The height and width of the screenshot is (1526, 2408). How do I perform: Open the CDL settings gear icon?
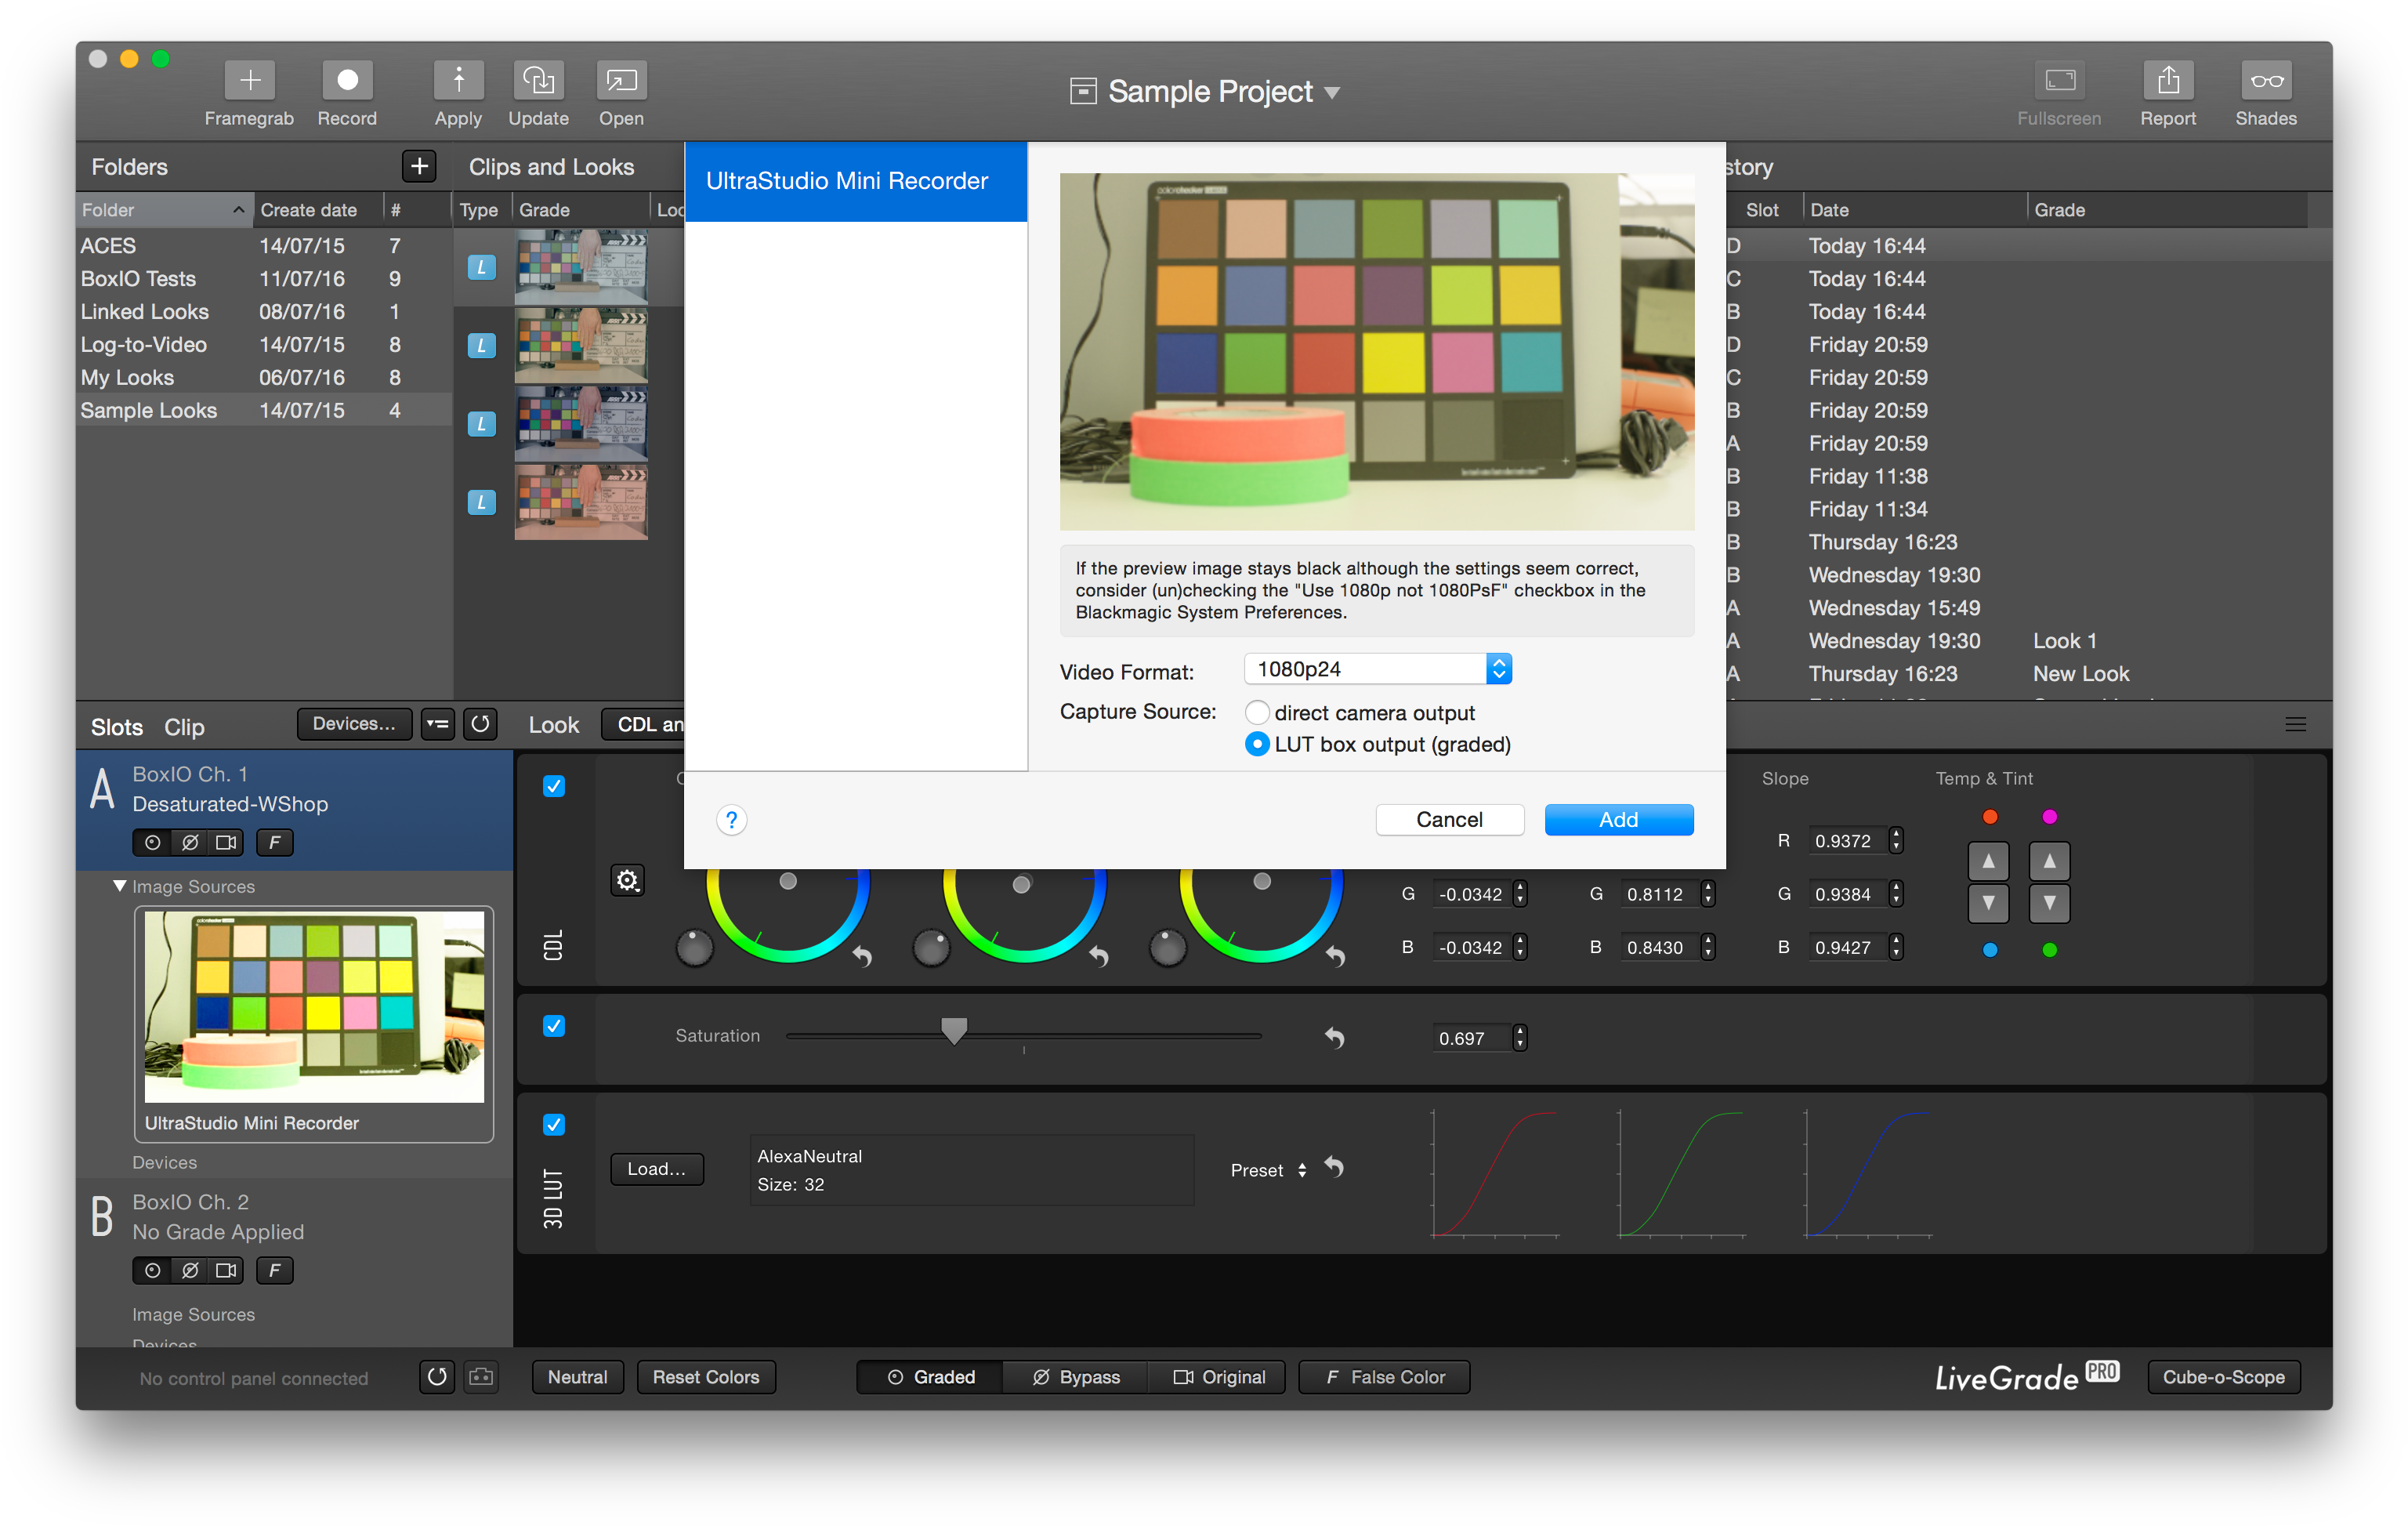pyautogui.click(x=627, y=880)
